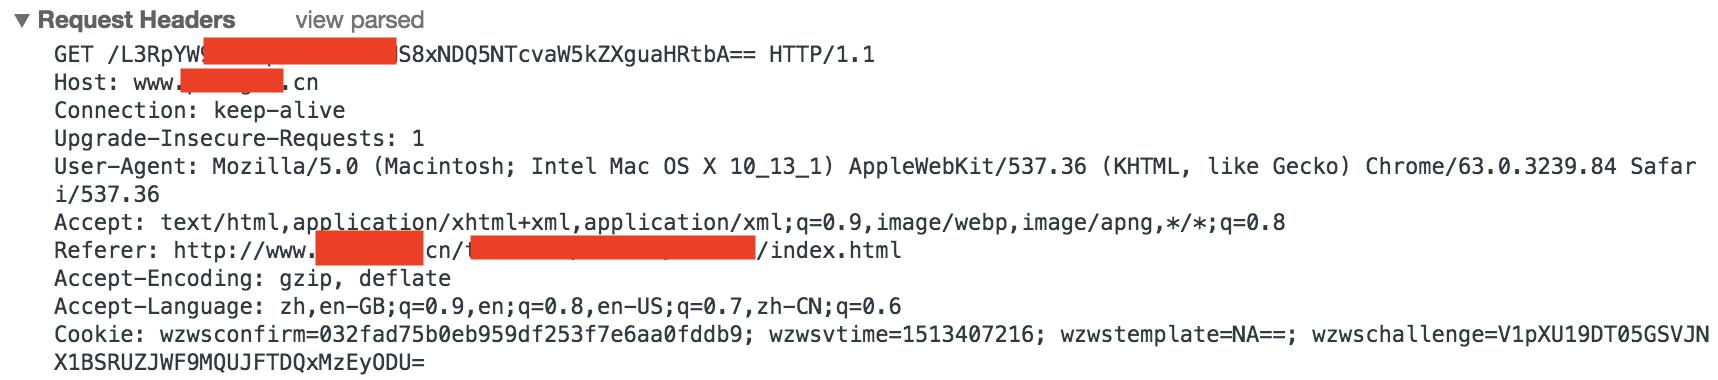Click the Host header line
This screenshot has height=380, width=1718.
[186, 82]
